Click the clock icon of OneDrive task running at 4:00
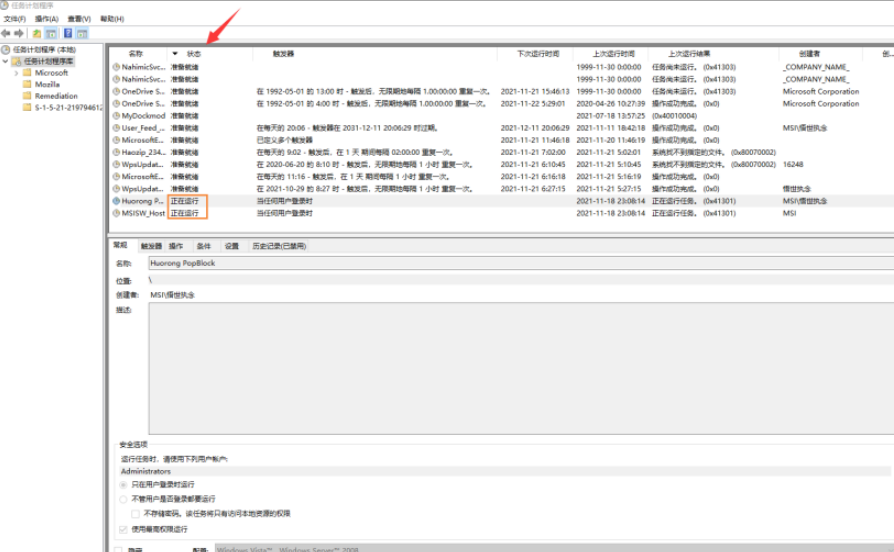Image resolution: width=894 pixels, height=552 pixels. pyautogui.click(x=116, y=103)
